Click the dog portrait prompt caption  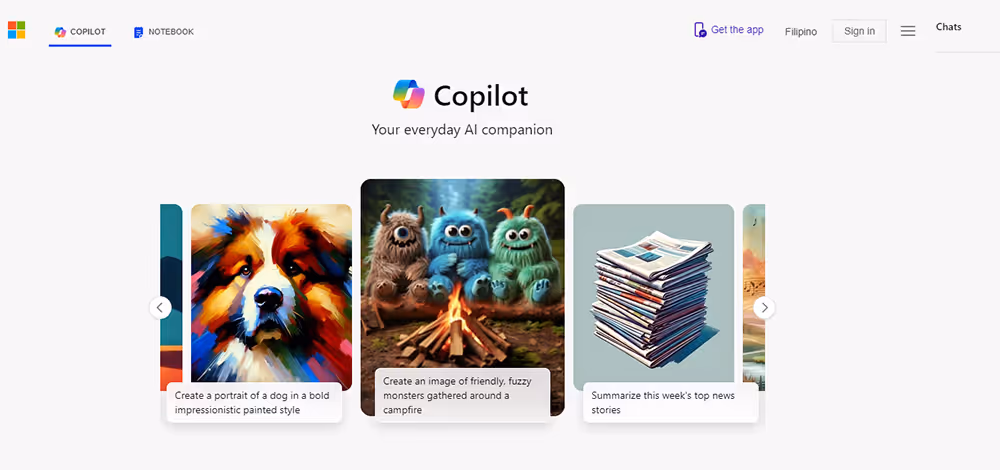[x=254, y=402]
